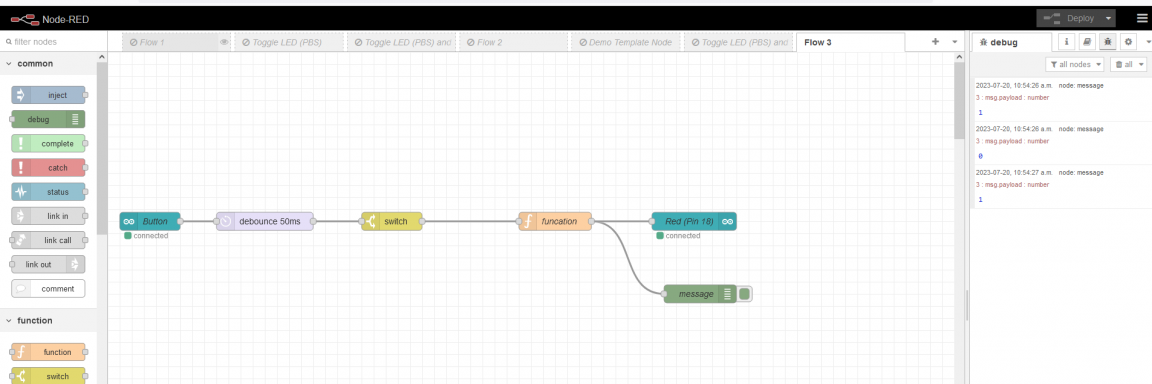Click the plus icon to add flow
Viewport: 1152px width, 384px height.
point(935,42)
